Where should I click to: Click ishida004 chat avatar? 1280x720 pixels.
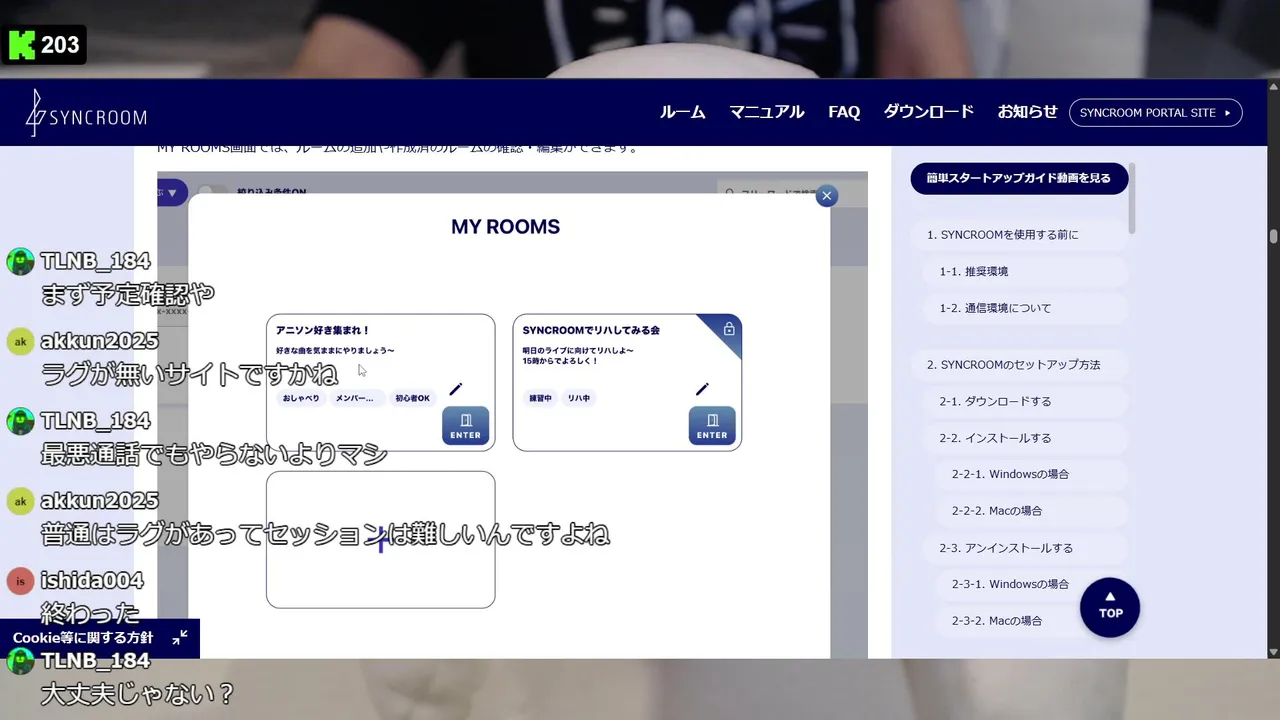point(20,581)
